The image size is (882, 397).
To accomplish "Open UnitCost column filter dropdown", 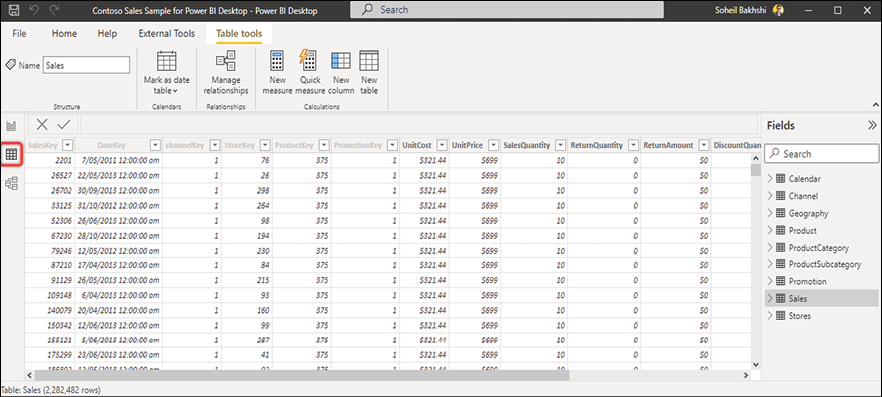I will tap(442, 146).
